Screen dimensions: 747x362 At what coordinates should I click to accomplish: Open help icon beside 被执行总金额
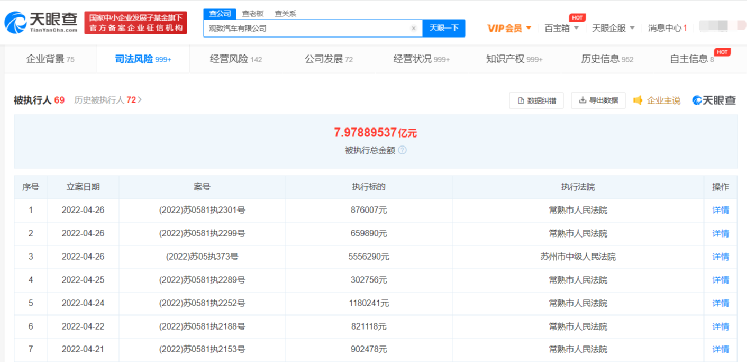tap(402, 150)
